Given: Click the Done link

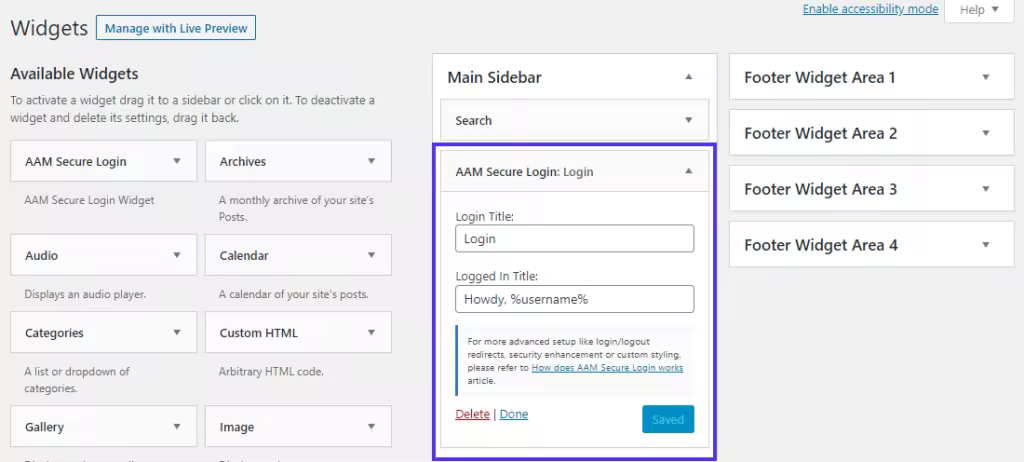Looking at the screenshot, I should tap(514, 414).
